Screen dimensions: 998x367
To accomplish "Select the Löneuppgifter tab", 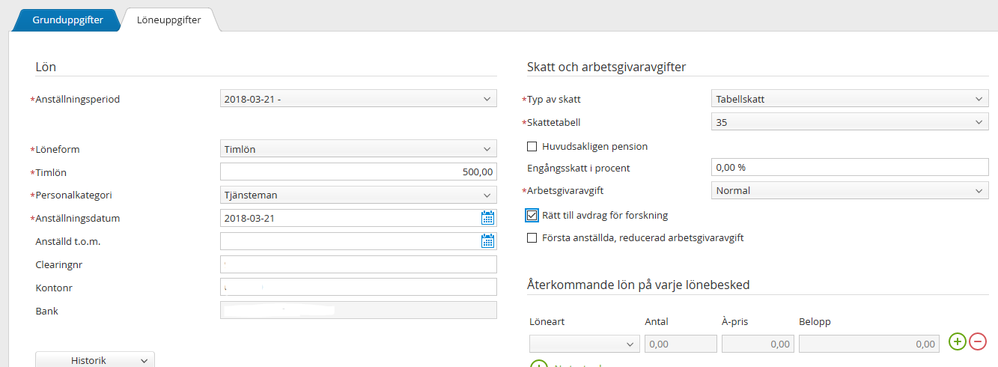I will pos(169,20).
